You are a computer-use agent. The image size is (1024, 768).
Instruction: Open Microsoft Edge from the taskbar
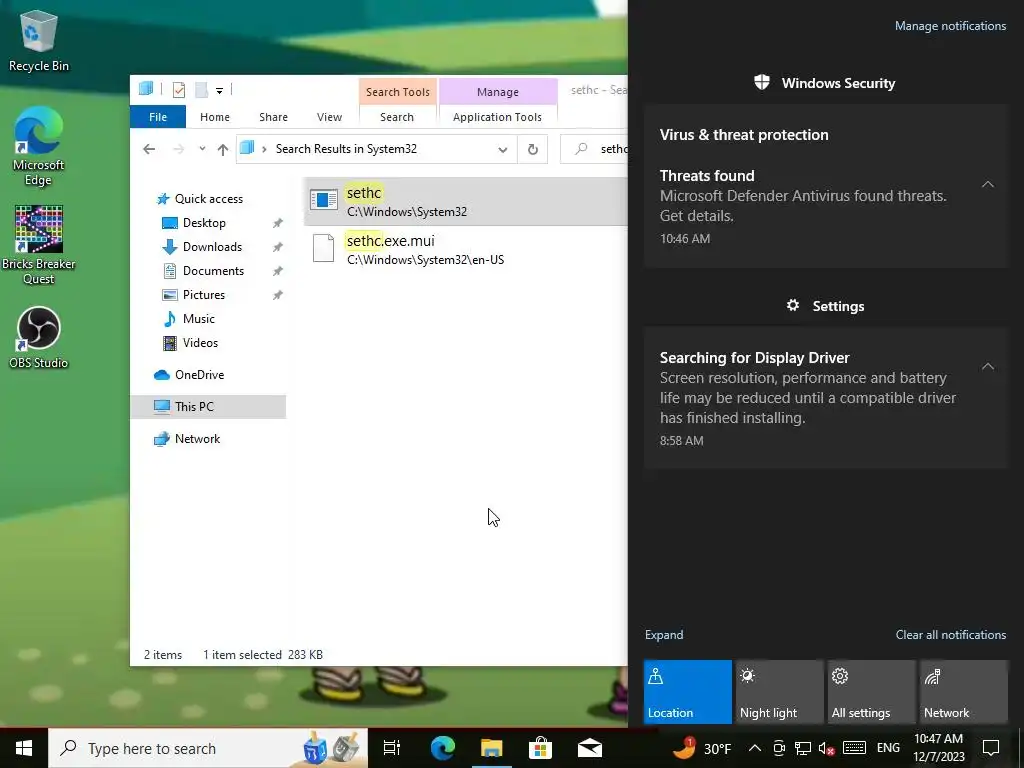[442, 748]
